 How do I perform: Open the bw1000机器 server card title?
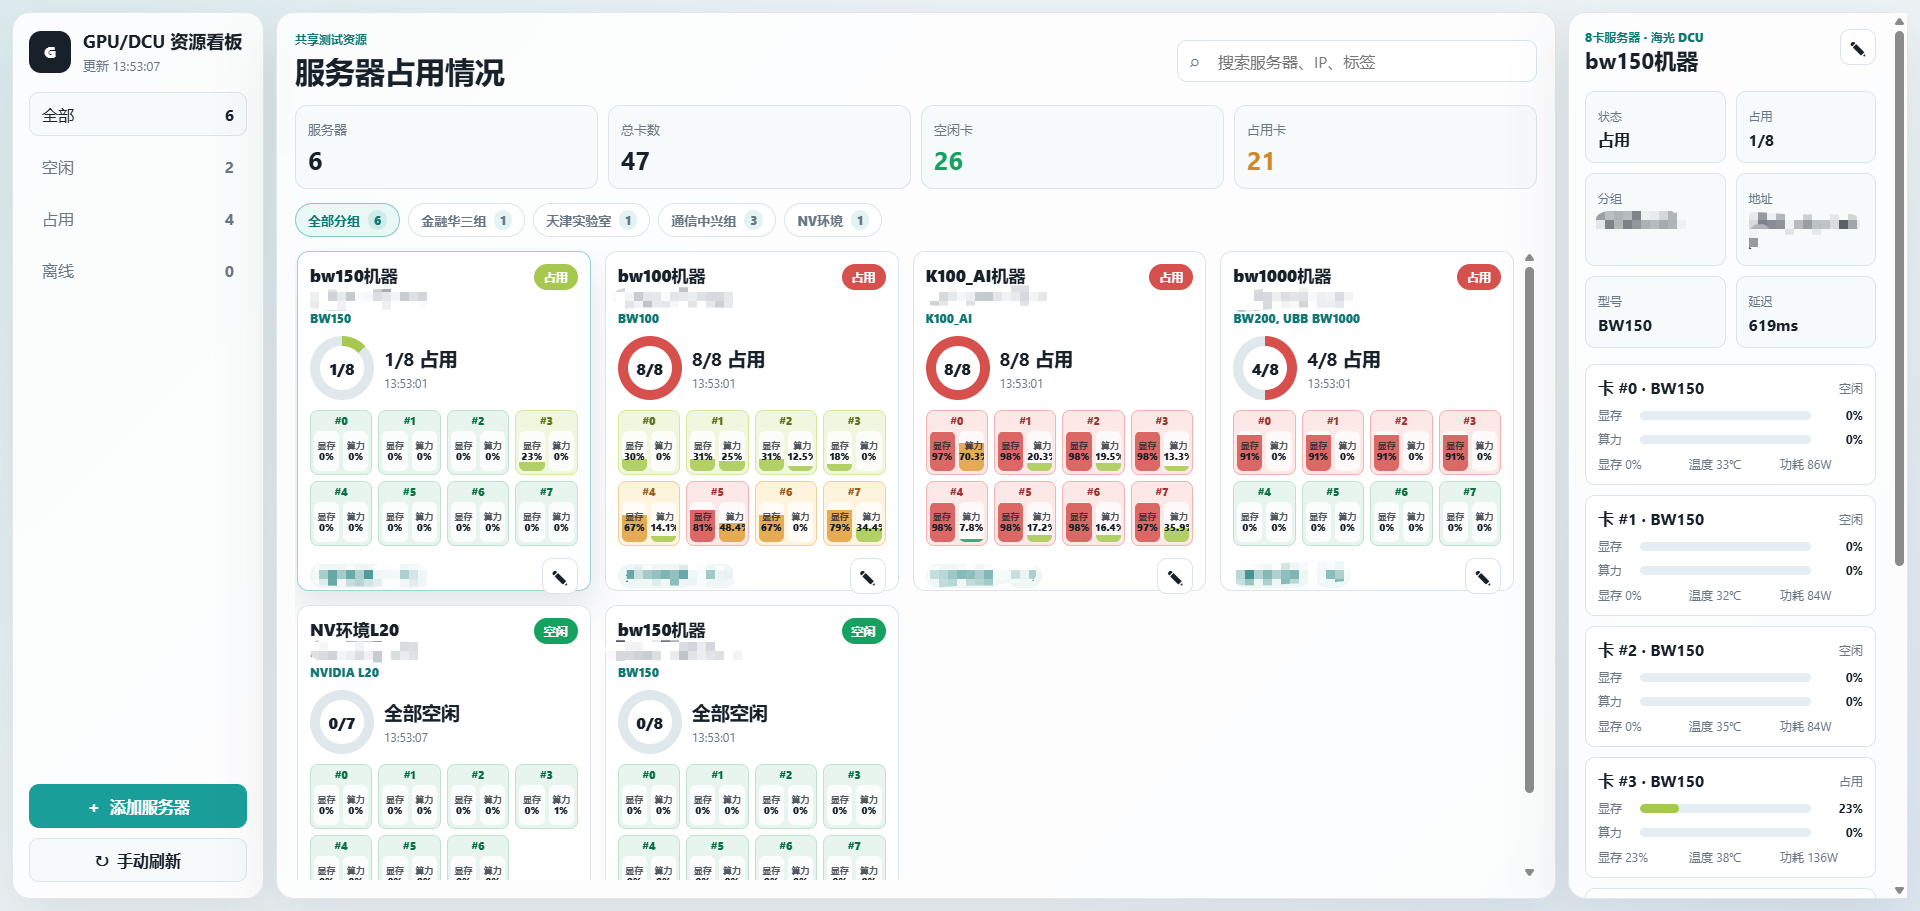point(1282,276)
